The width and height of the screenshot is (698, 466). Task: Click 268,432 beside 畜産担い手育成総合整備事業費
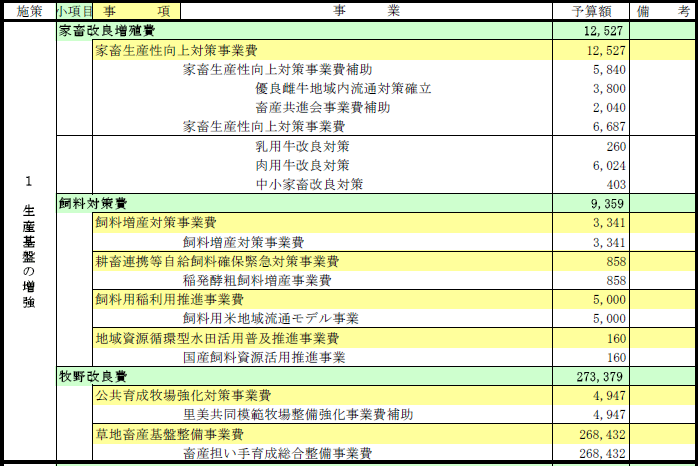coord(602,454)
